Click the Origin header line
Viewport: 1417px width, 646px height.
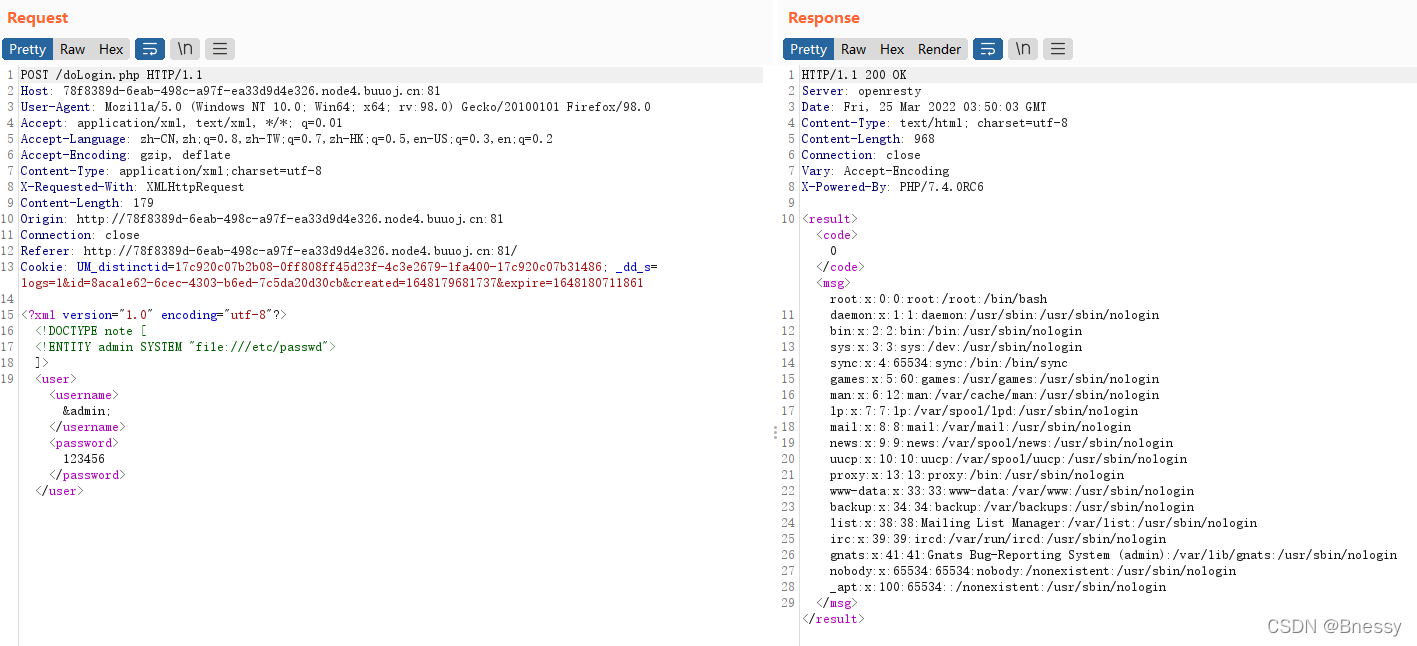pos(262,219)
